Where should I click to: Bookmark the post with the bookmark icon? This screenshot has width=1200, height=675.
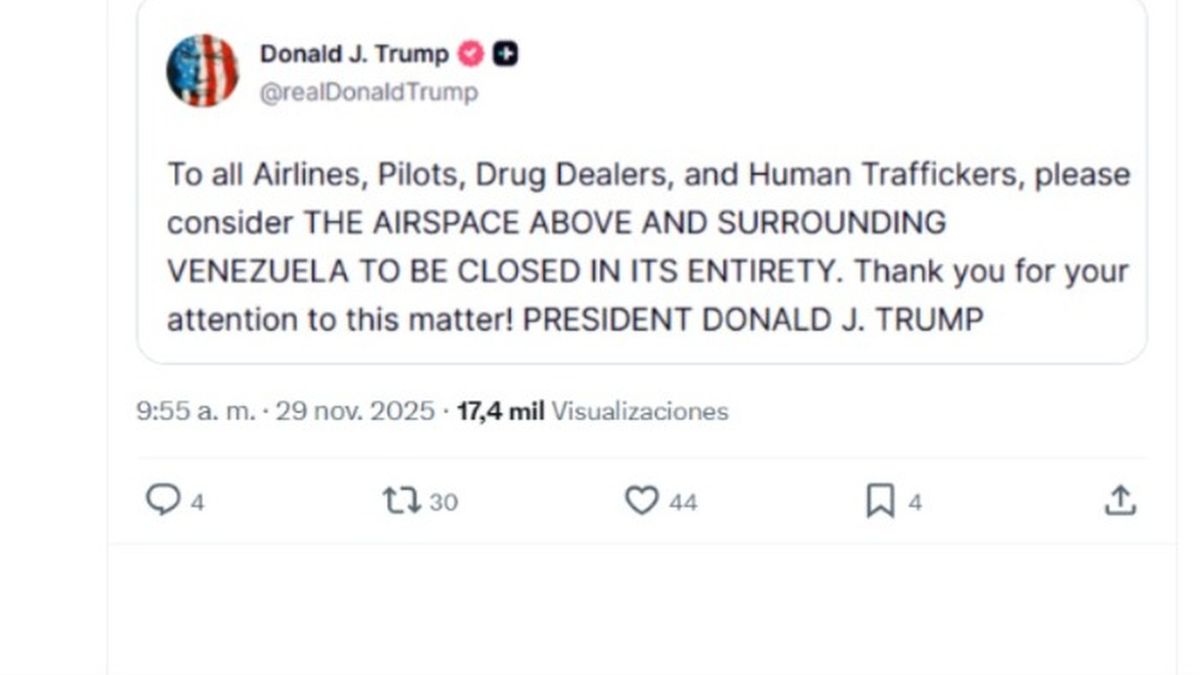click(x=880, y=501)
